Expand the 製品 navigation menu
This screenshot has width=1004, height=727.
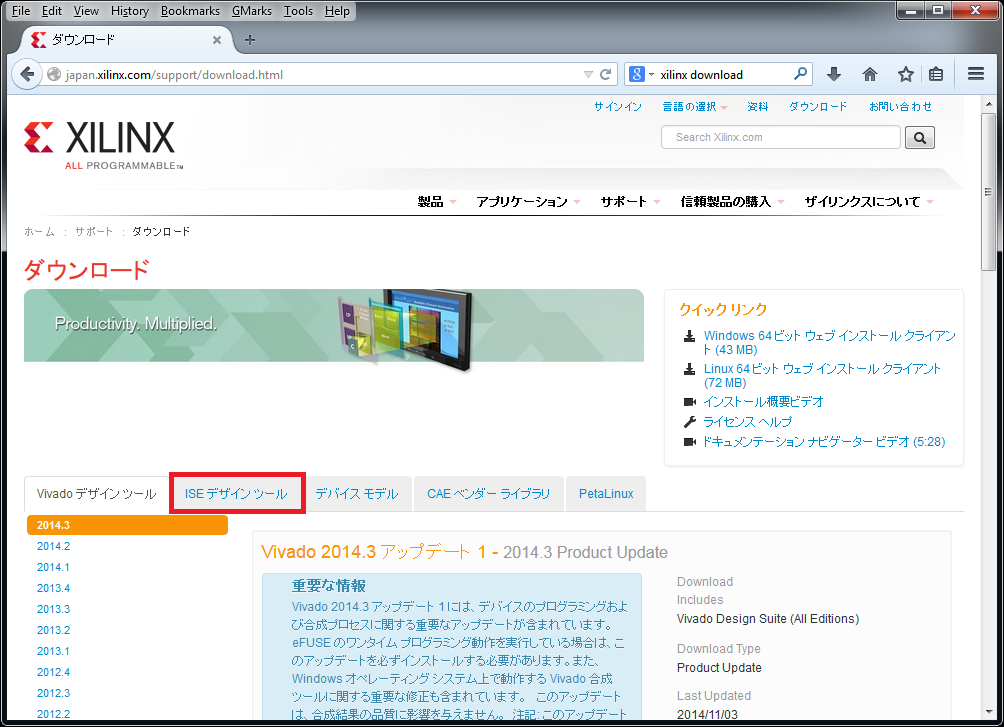click(x=437, y=202)
